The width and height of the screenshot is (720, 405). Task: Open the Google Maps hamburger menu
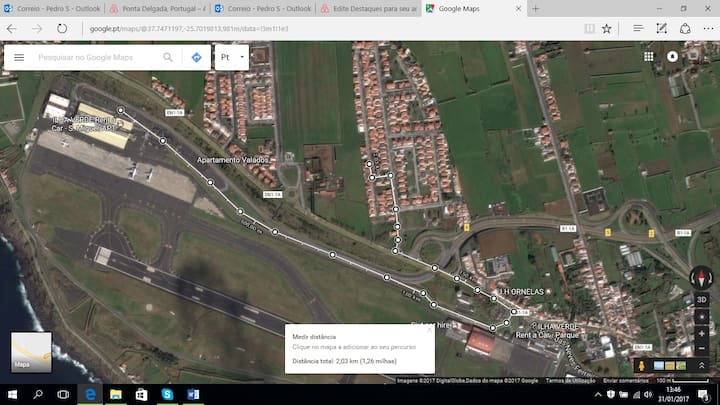pyautogui.click(x=18, y=58)
